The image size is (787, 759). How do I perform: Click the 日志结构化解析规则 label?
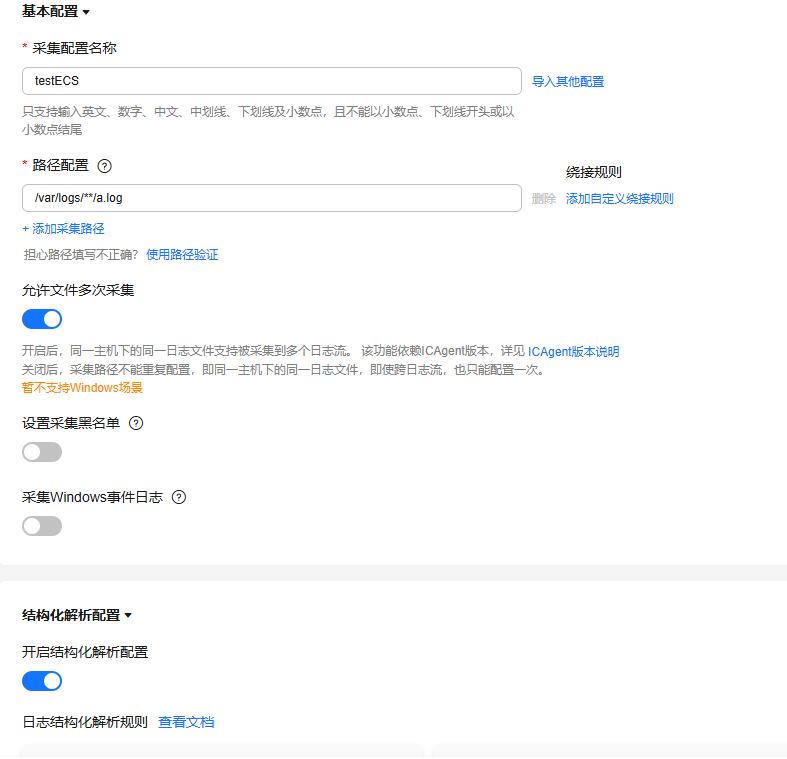(x=85, y=722)
